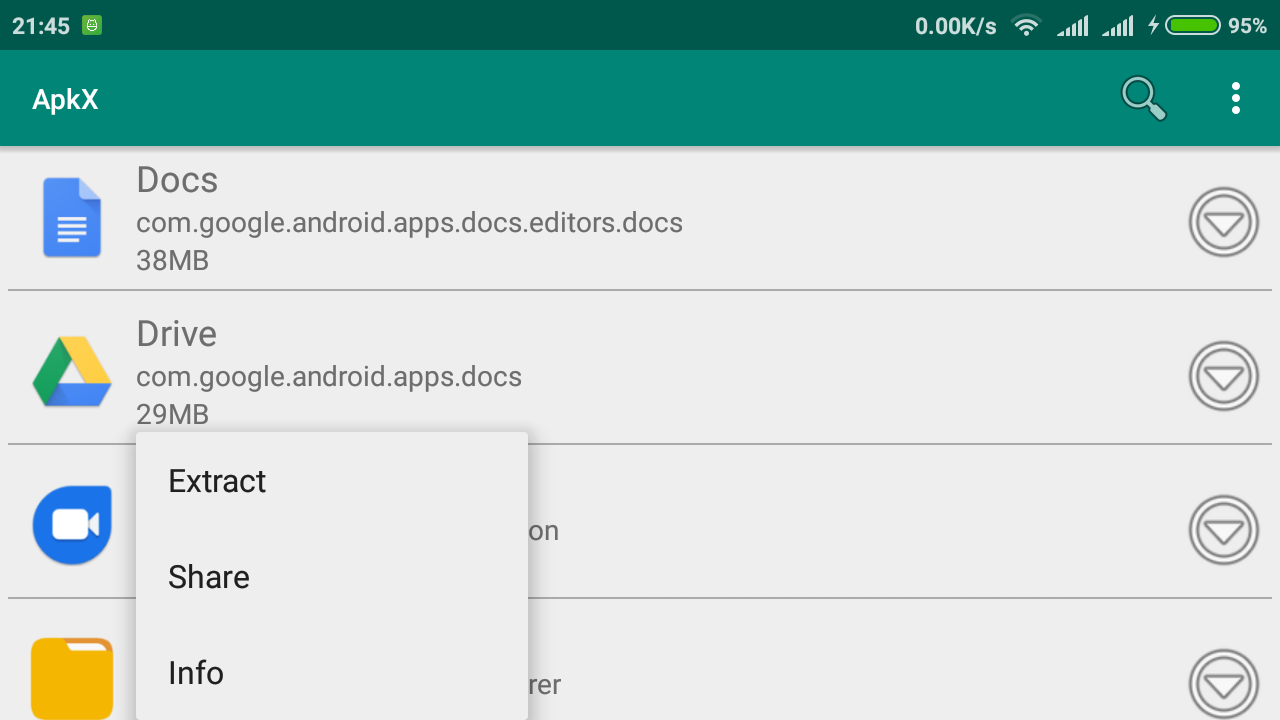Tap the Google Drive app icon
The width and height of the screenshot is (1280, 720).
coord(72,371)
